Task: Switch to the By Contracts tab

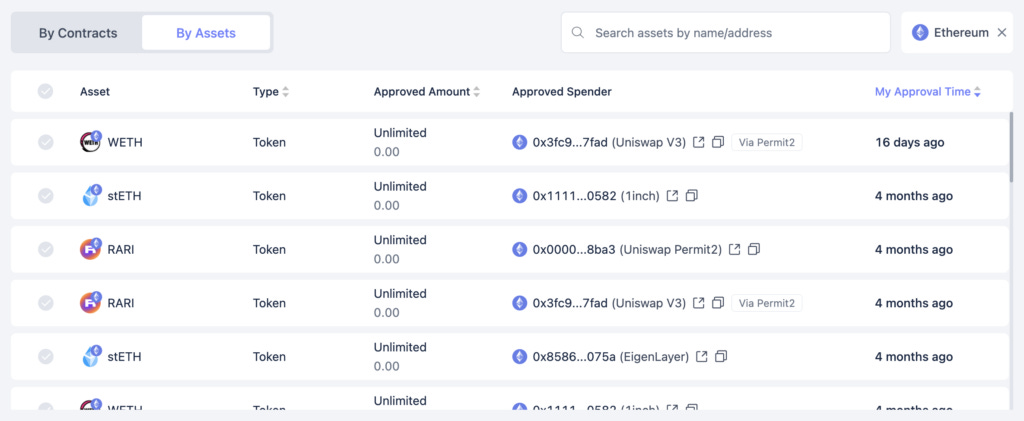Action: tap(78, 33)
